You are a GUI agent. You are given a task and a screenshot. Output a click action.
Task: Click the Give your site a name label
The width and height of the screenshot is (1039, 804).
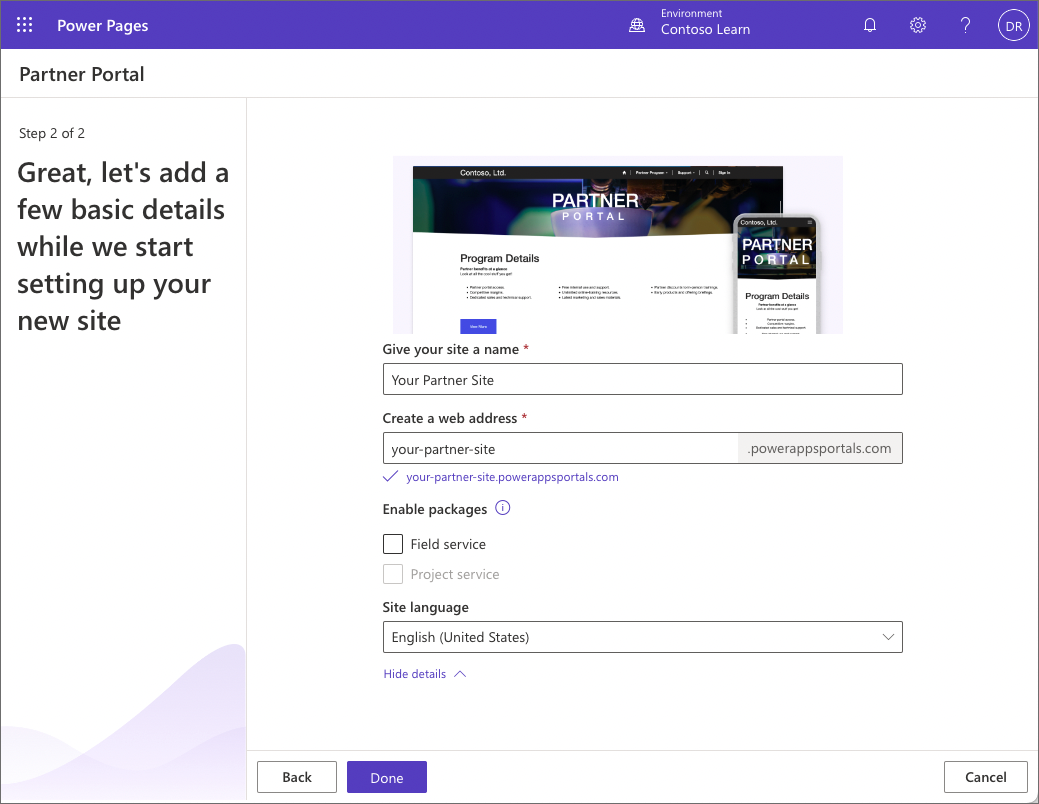click(451, 349)
